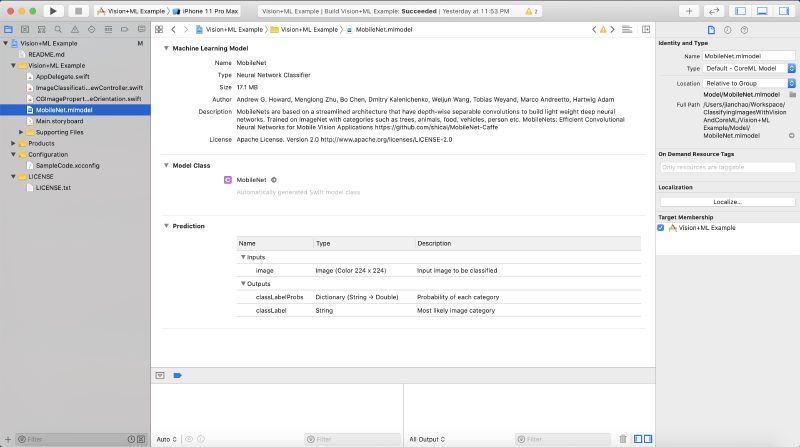
Task: Choose the Vision+ML Example scheme
Action: tap(131, 11)
